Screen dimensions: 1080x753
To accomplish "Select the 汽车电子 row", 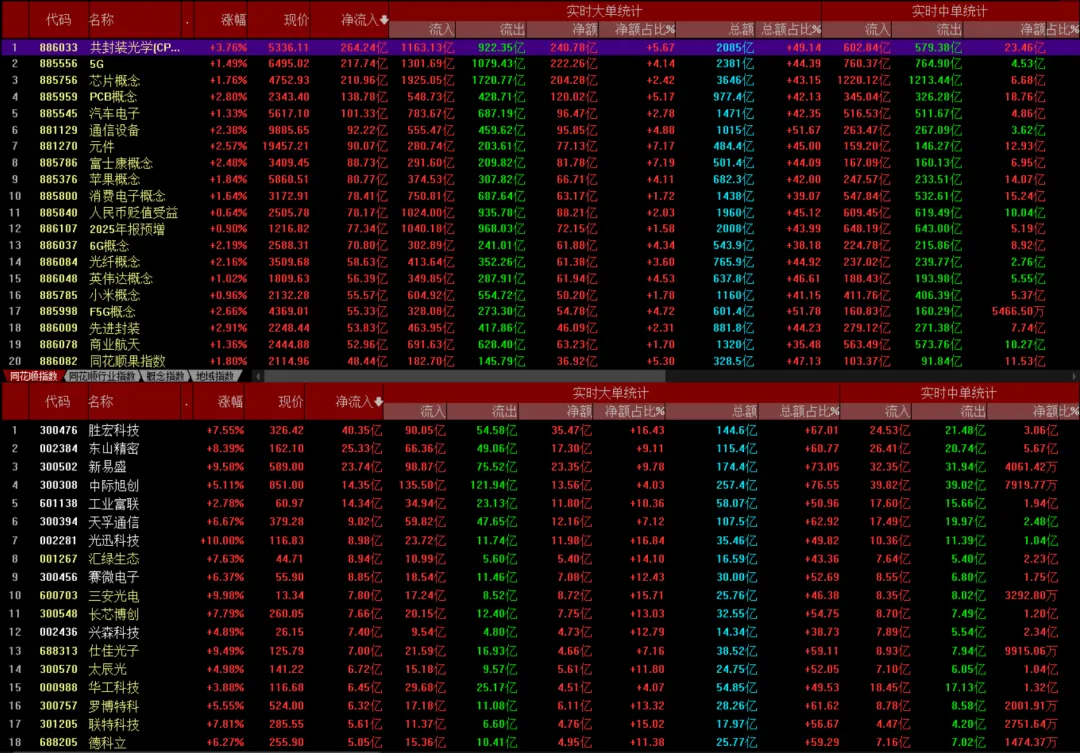I will (x=540, y=113).
